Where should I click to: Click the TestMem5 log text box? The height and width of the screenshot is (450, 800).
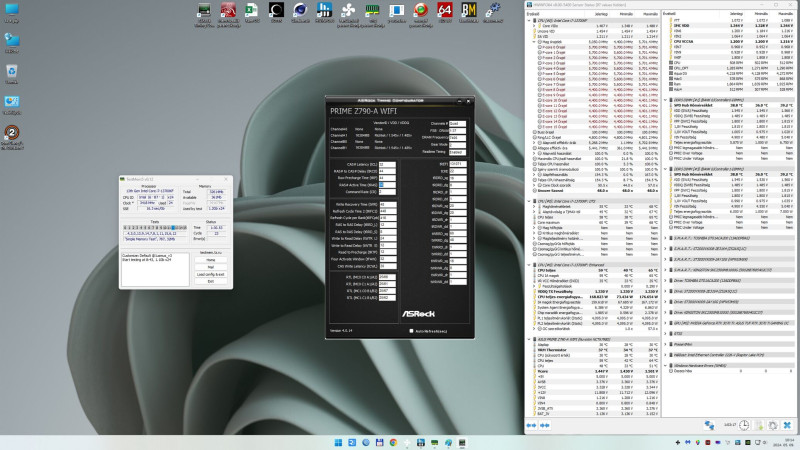tap(155, 269)
